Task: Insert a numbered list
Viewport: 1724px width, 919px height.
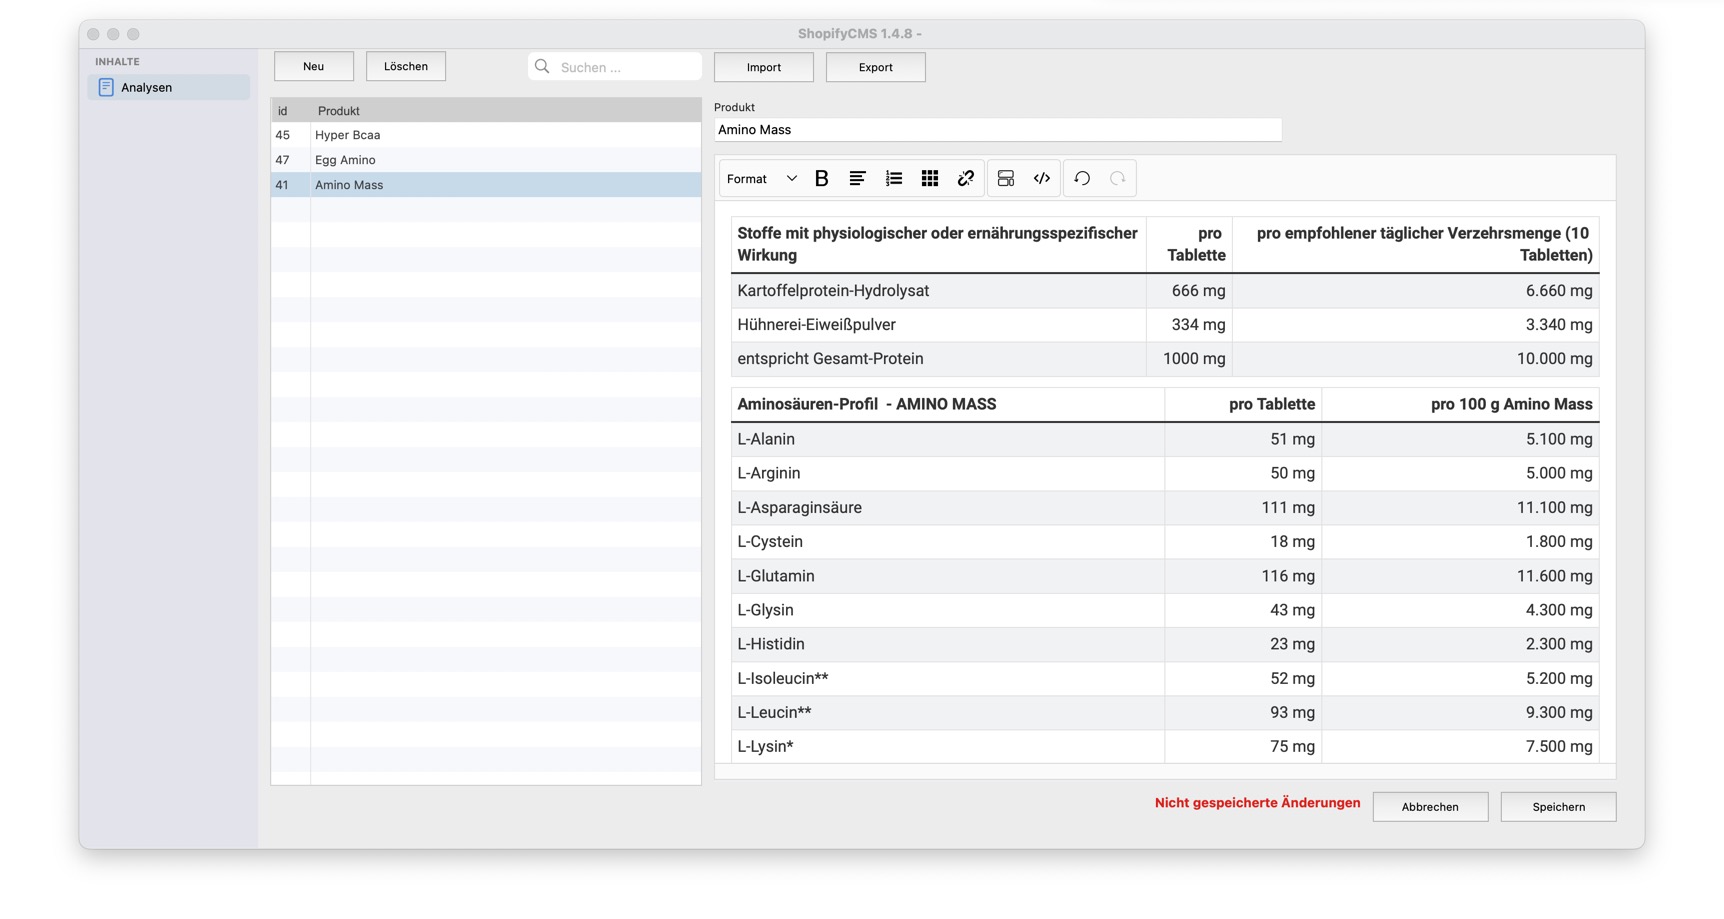Action: (893, 179)
